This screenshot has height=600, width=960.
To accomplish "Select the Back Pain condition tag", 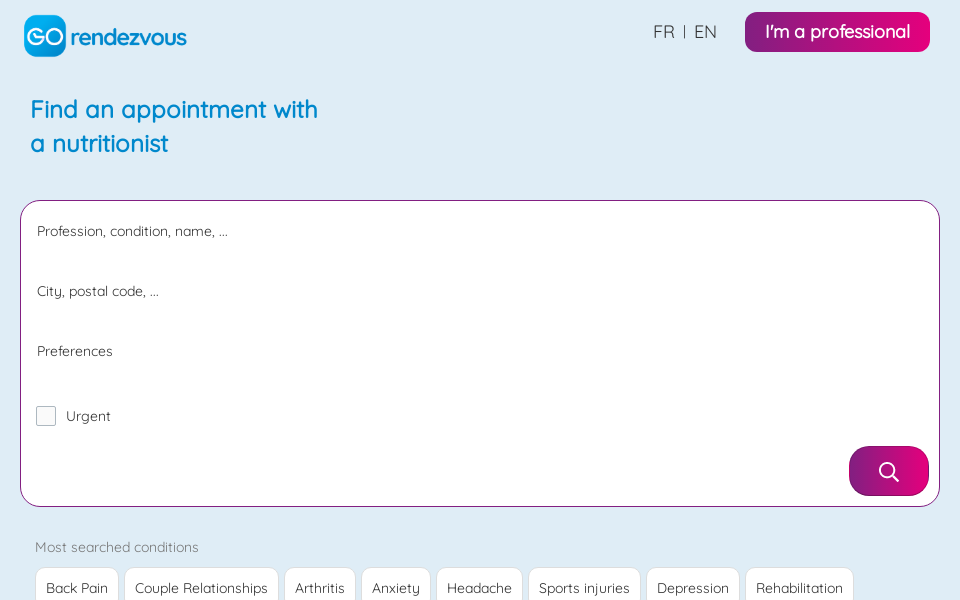I will [x=77, y=587].
